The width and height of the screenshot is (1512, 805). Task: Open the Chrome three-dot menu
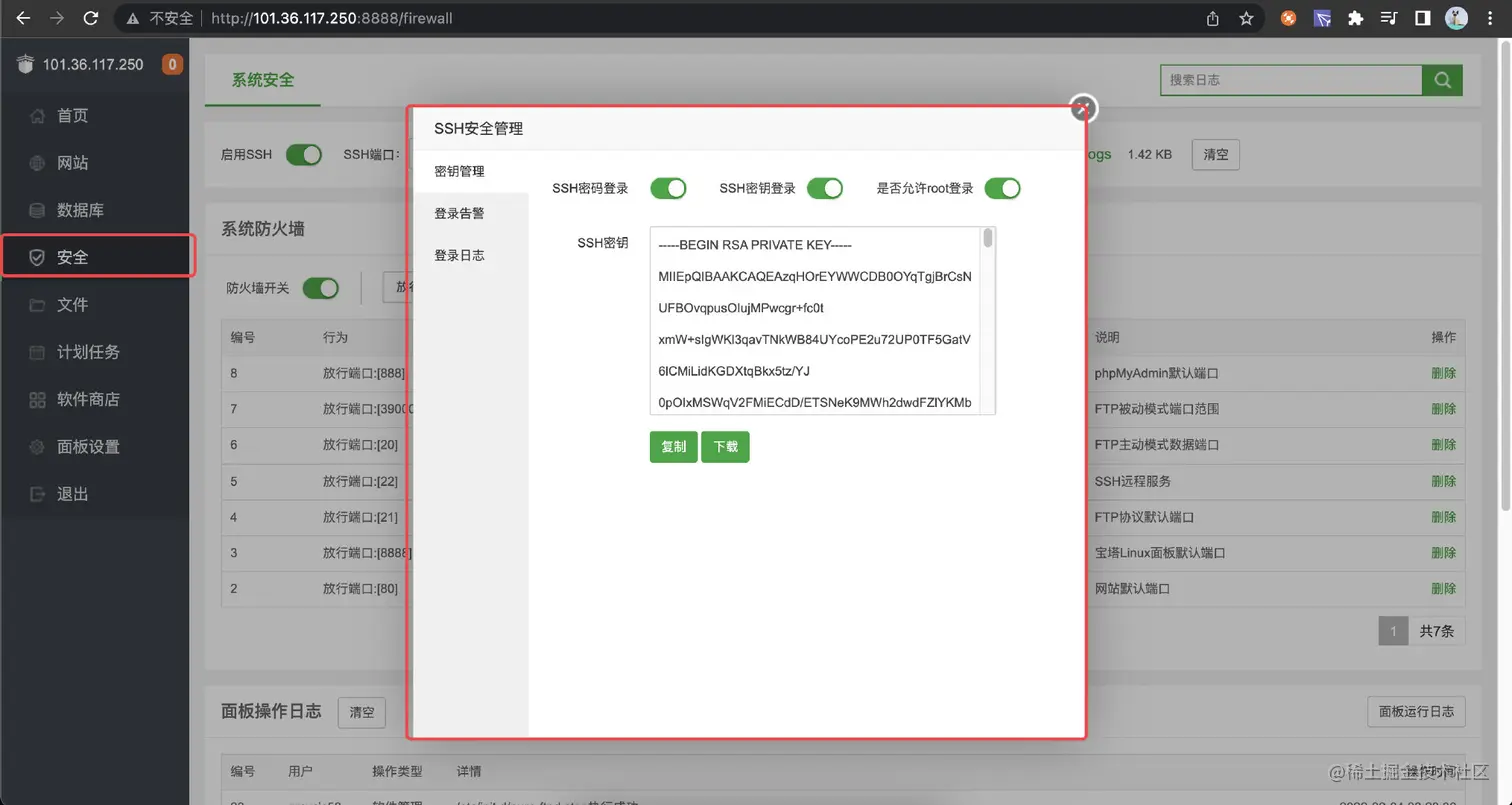(1490, 18)
